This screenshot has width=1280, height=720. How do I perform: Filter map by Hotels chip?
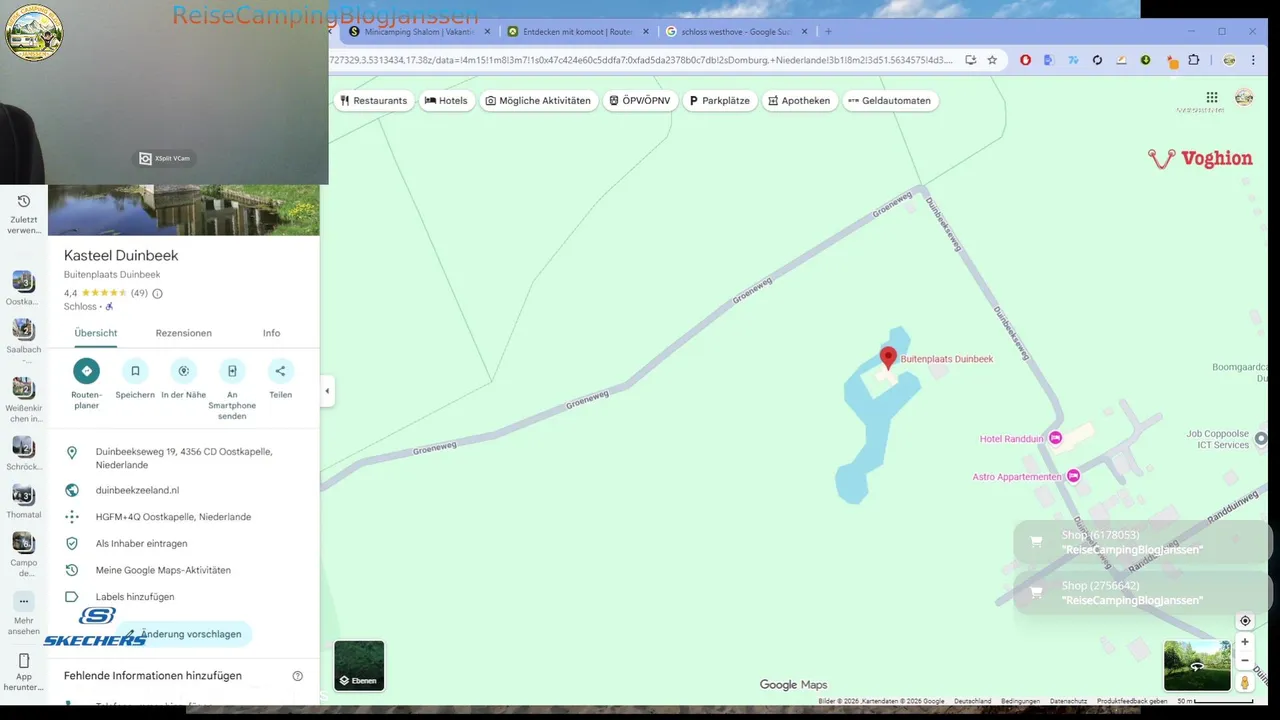tap(446, 101)
